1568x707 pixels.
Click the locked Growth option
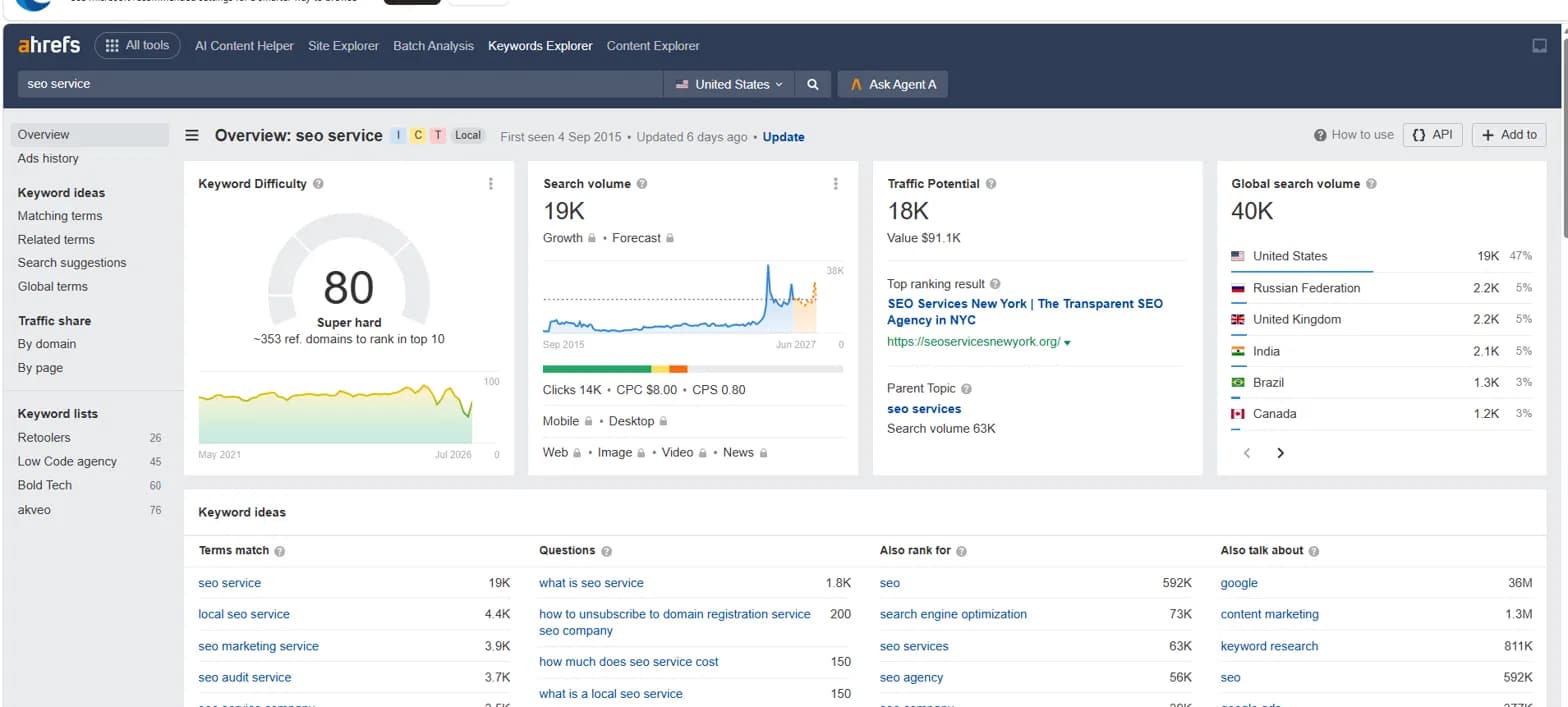(570, 238)
